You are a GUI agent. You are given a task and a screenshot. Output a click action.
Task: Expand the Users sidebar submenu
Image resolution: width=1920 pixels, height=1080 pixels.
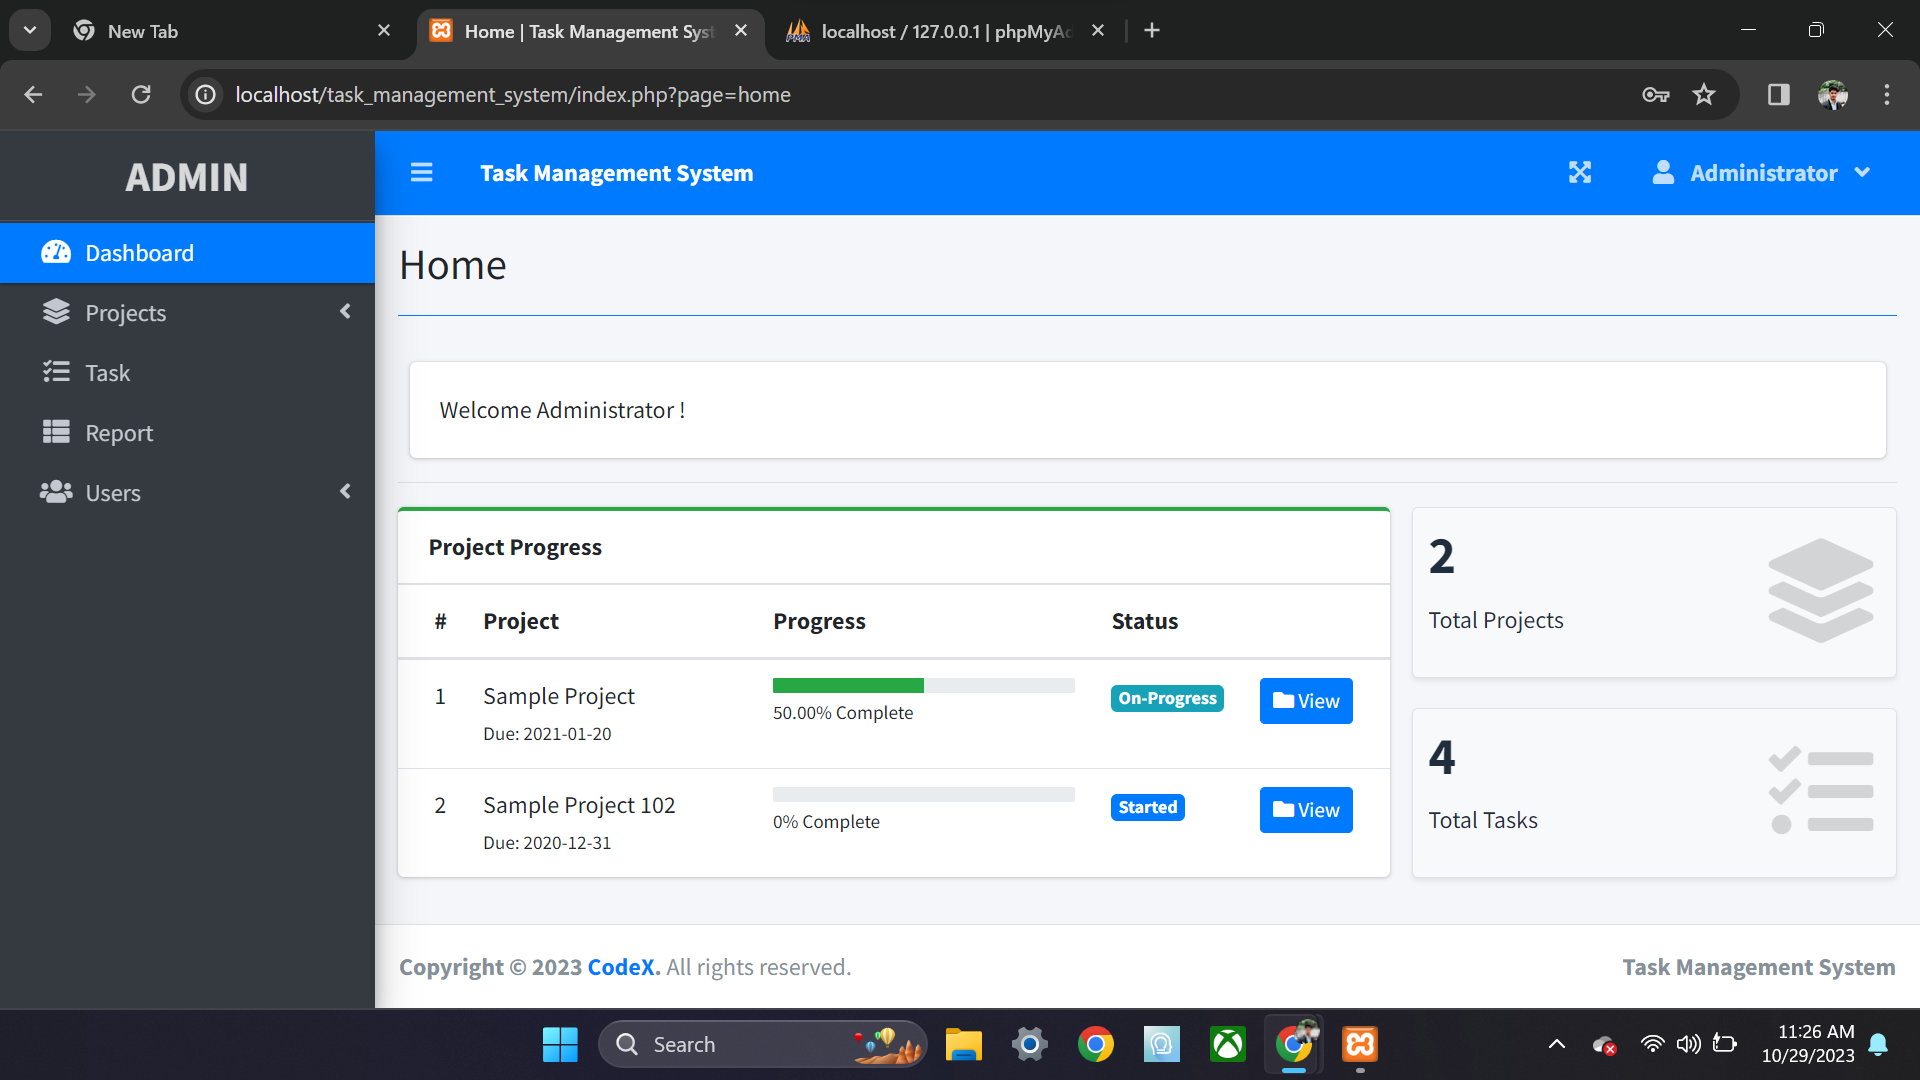345,492
